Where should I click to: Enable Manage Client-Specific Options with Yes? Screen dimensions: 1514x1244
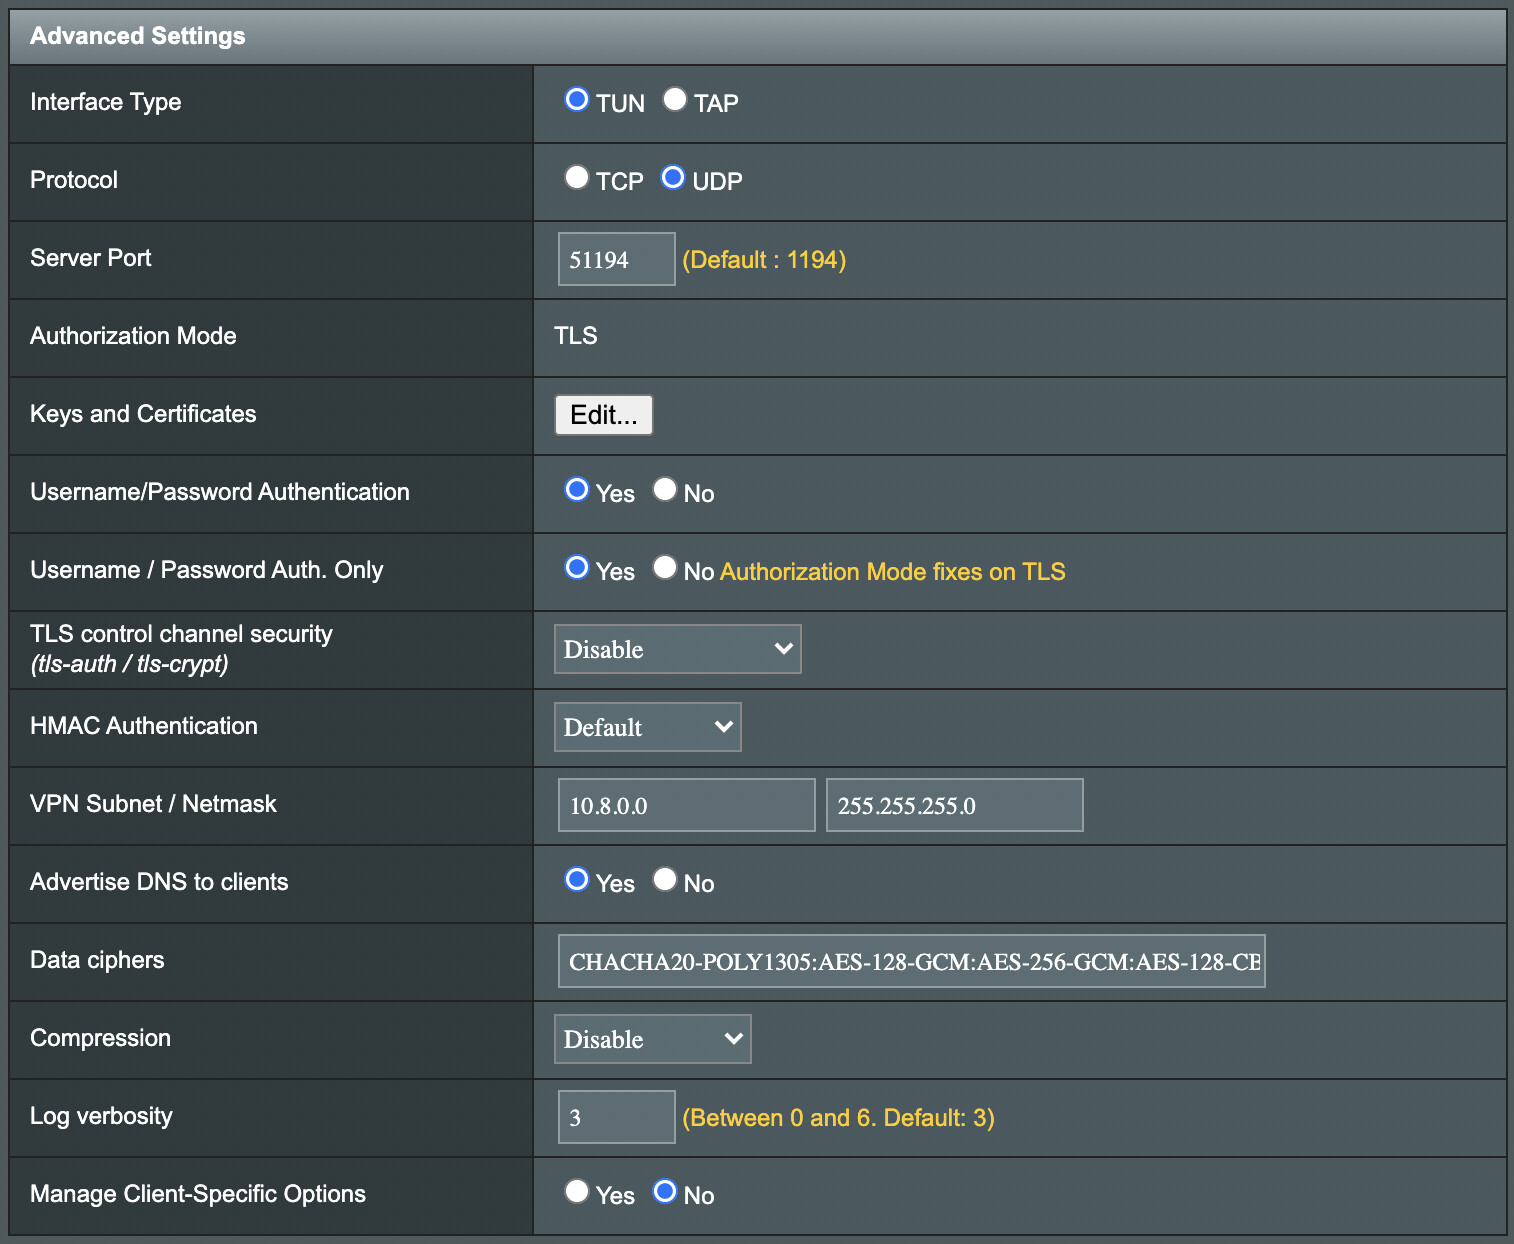[577, 1192]
